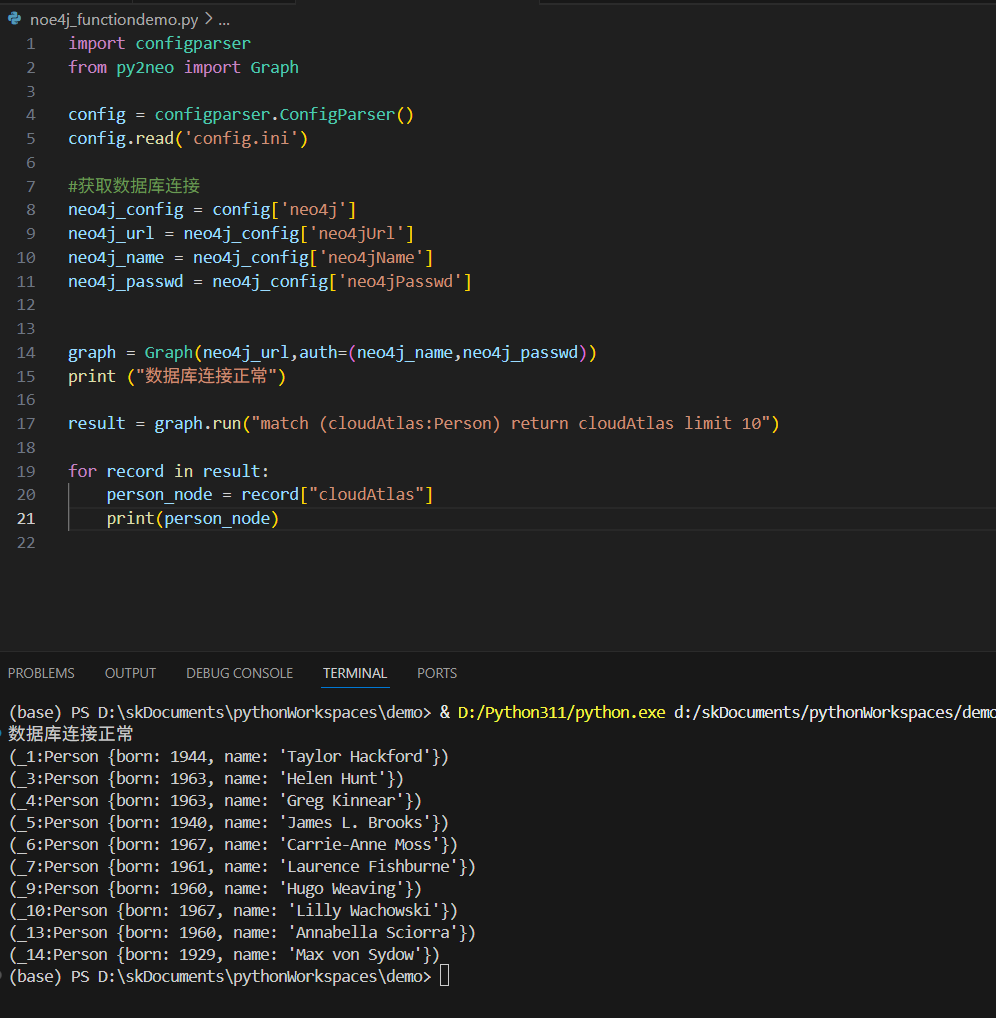Click 'for record in result:' line
The image size is (996, 1018).
[168, 471]
